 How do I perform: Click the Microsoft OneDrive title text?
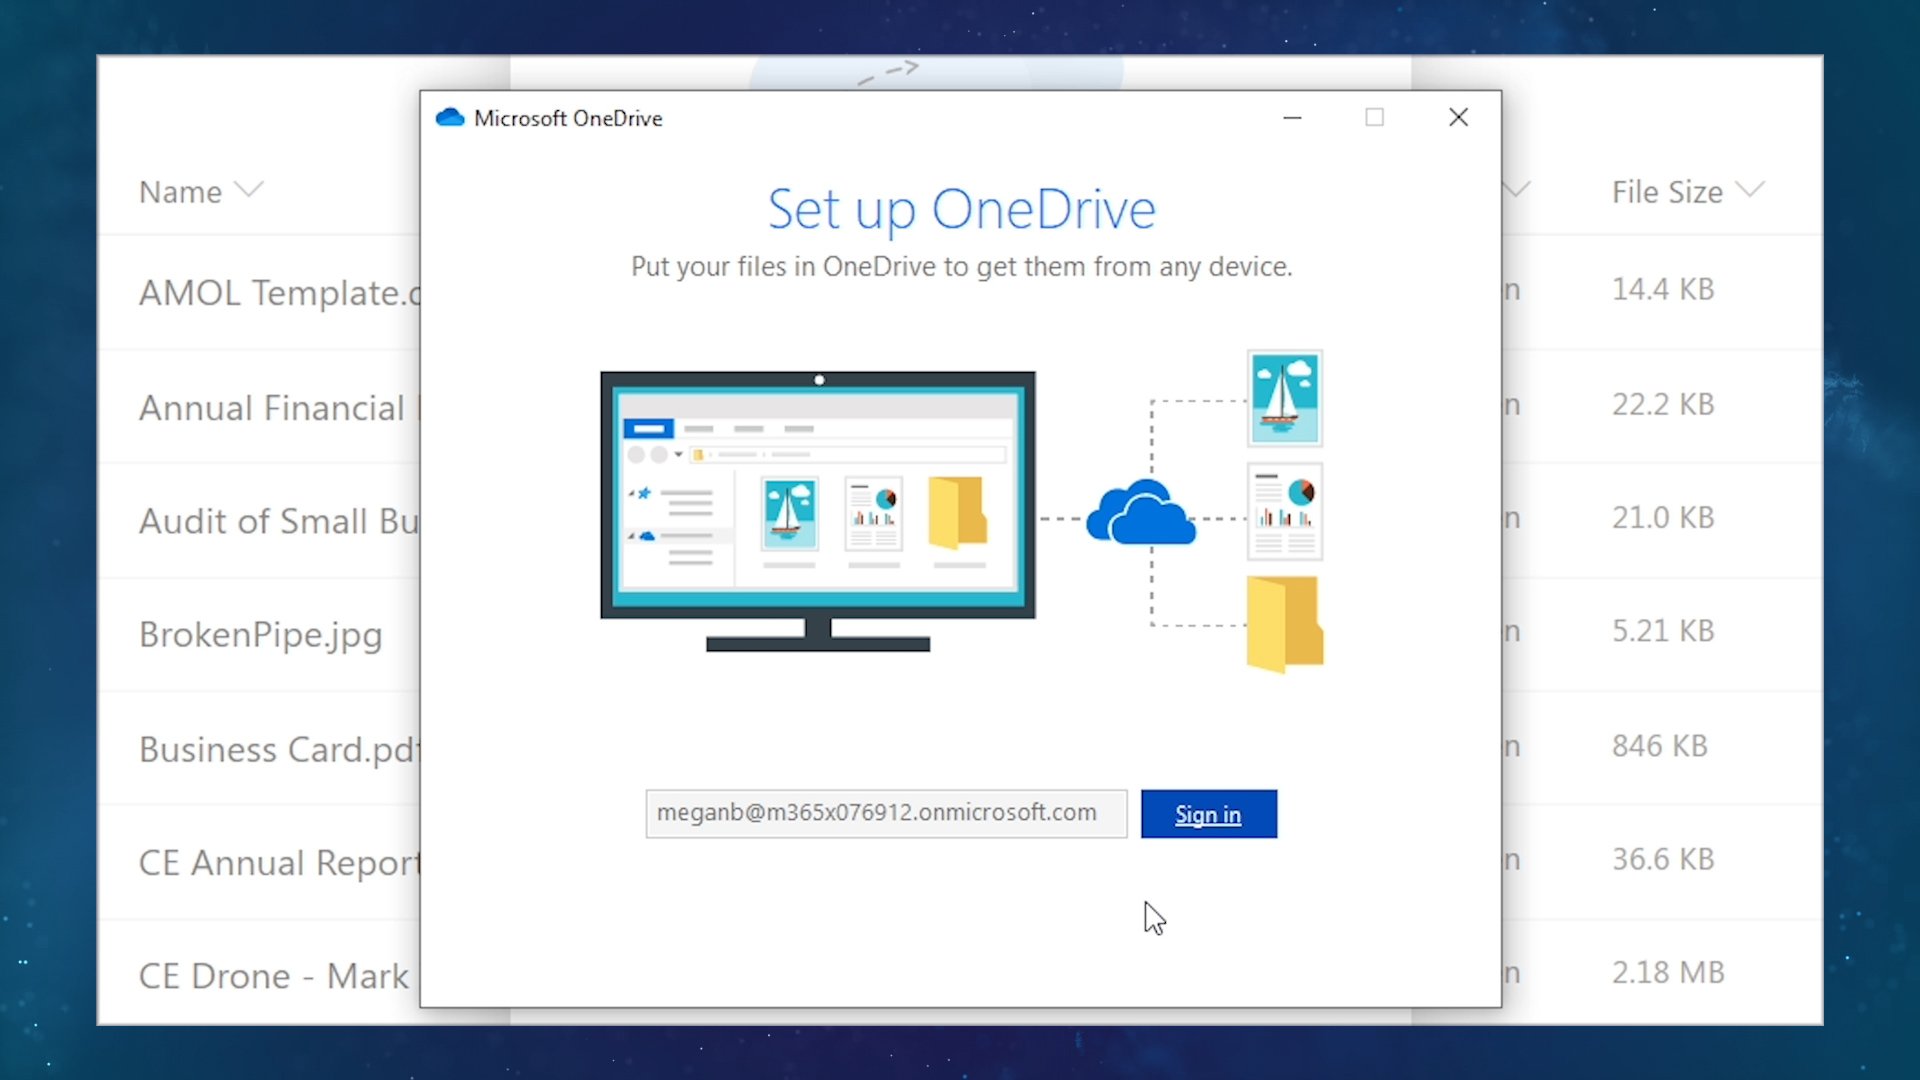(x=568, y=118)
